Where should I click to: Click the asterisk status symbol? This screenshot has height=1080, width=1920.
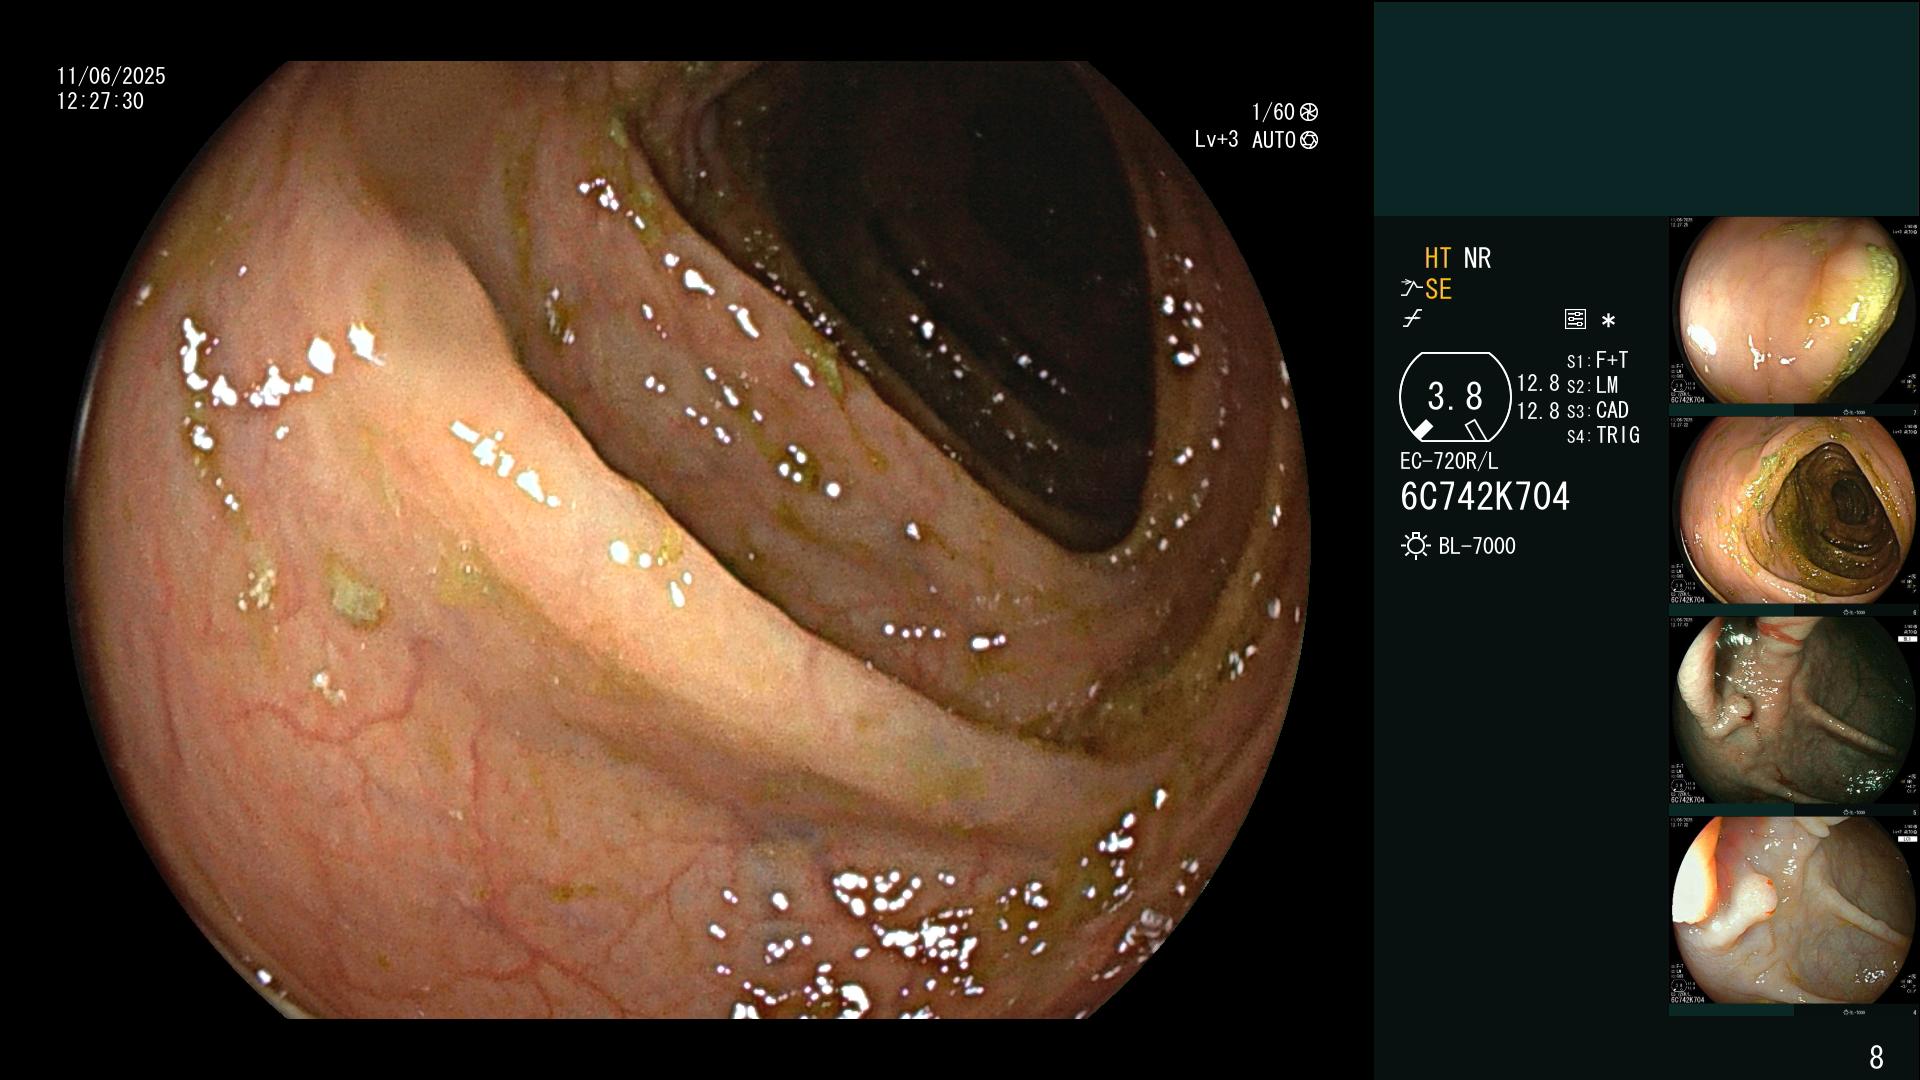tap(1608, 321)
